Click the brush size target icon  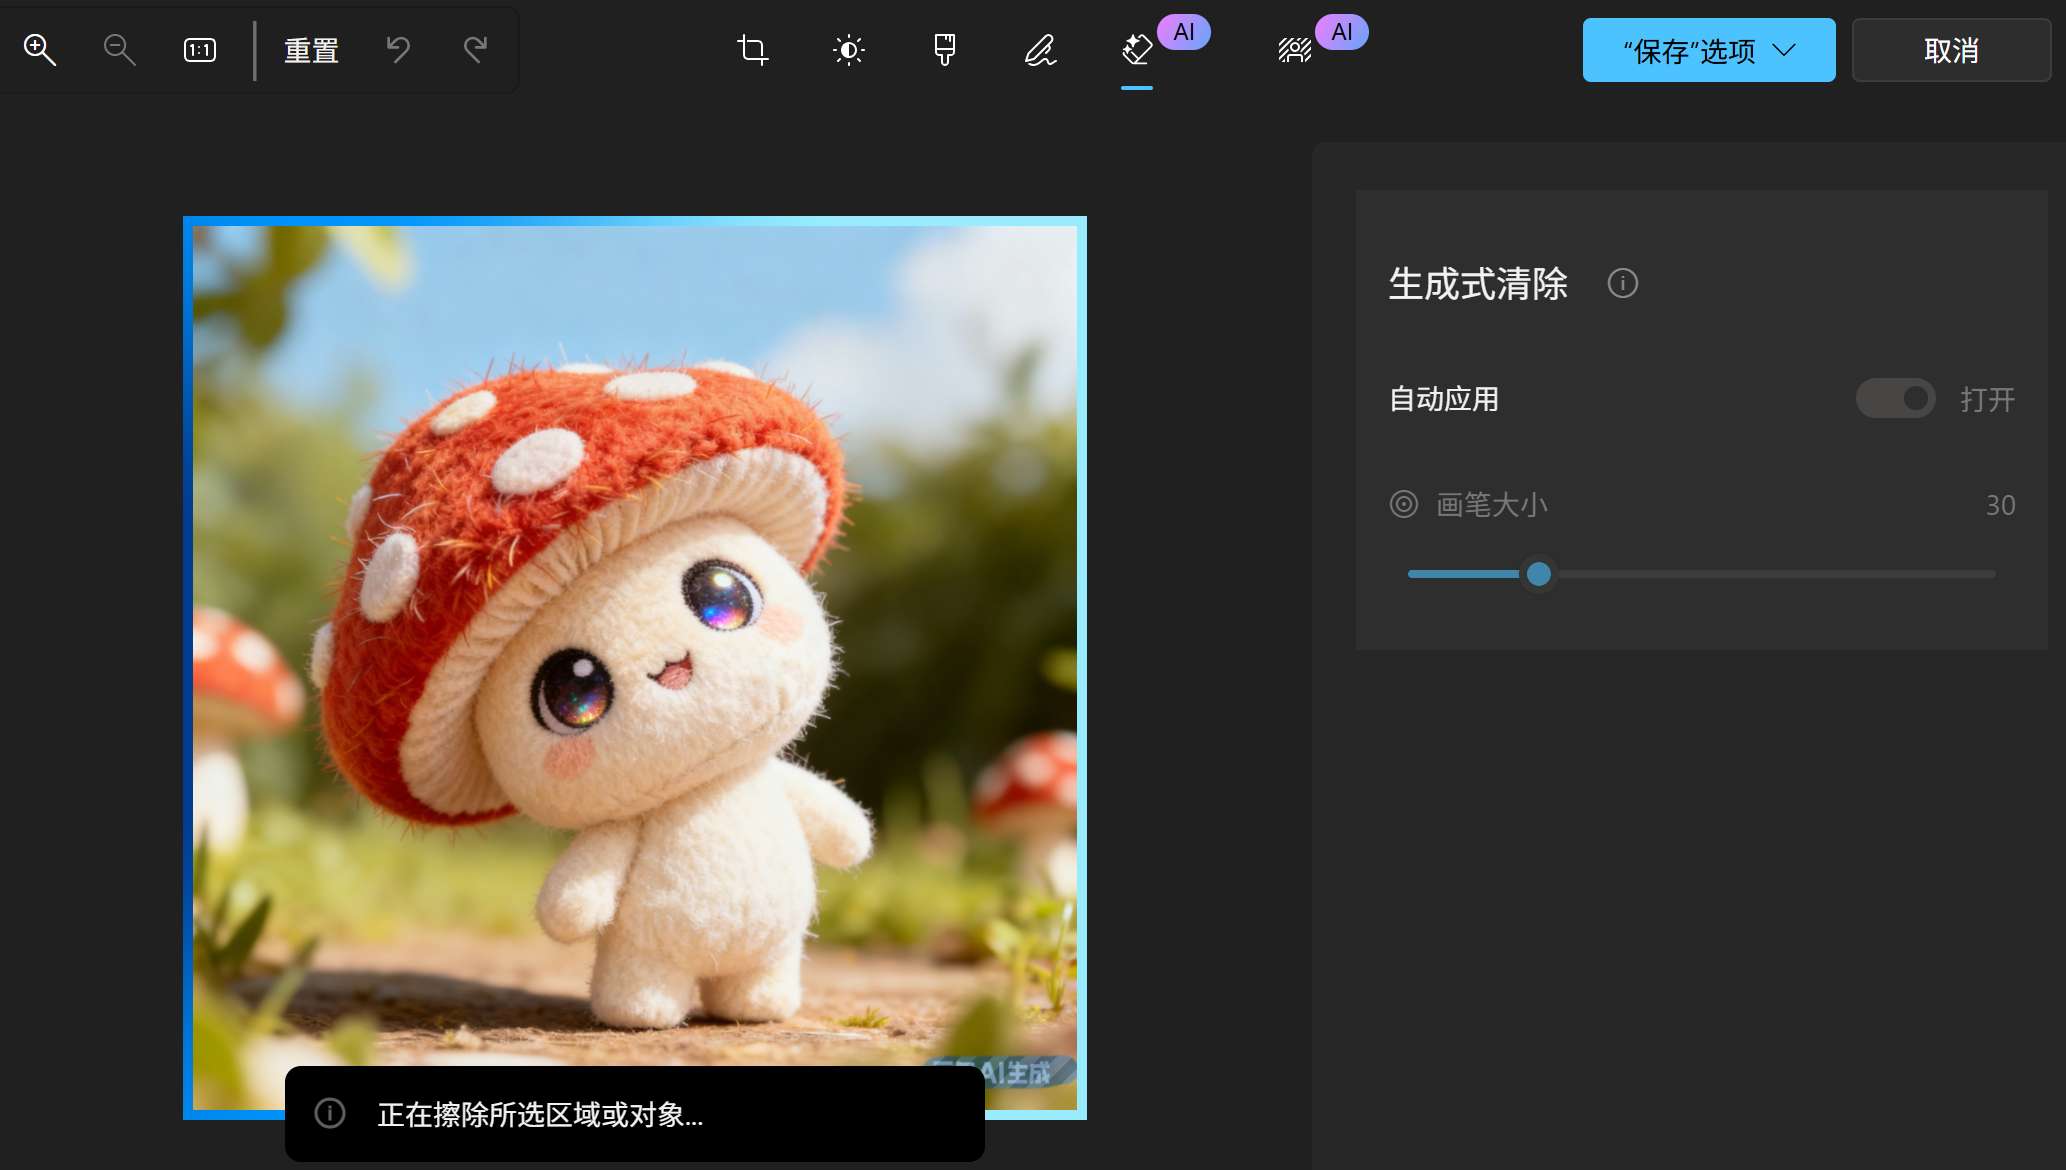pyautogui.click(x=1405, y=504)
